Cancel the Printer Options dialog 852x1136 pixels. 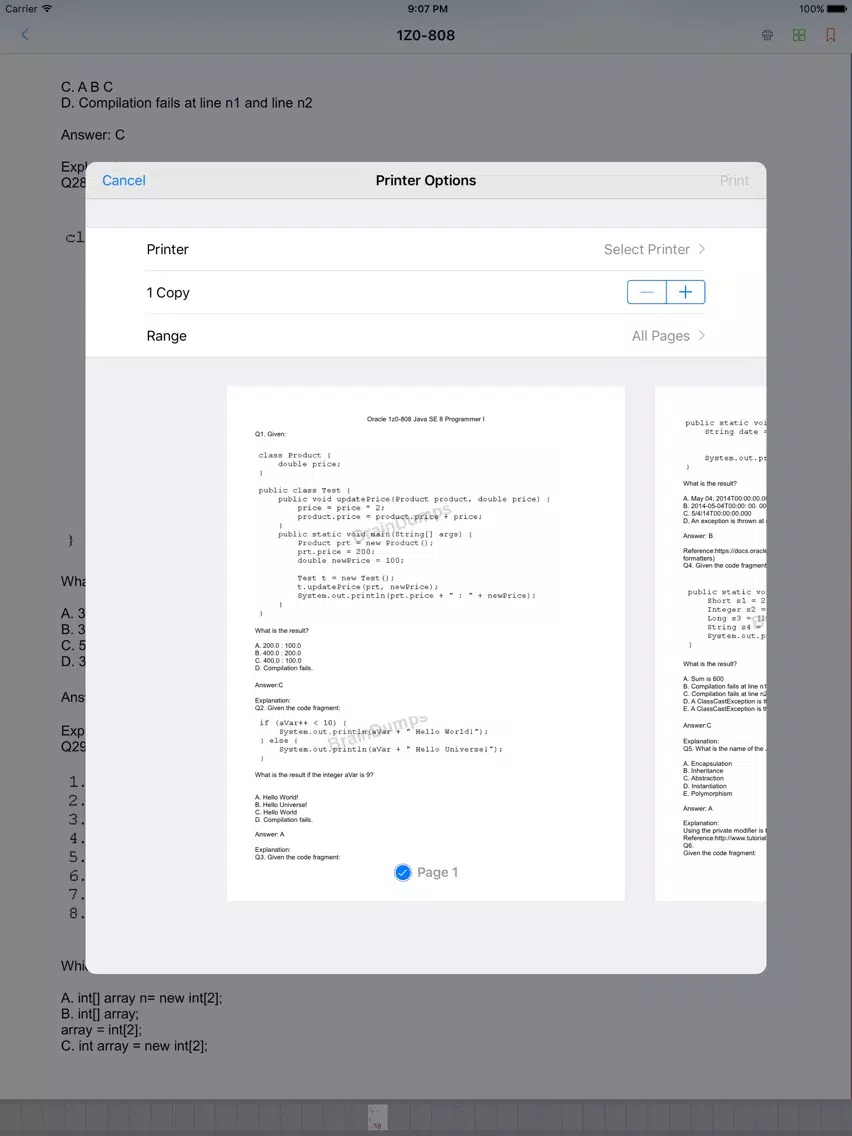click(124, 180)
